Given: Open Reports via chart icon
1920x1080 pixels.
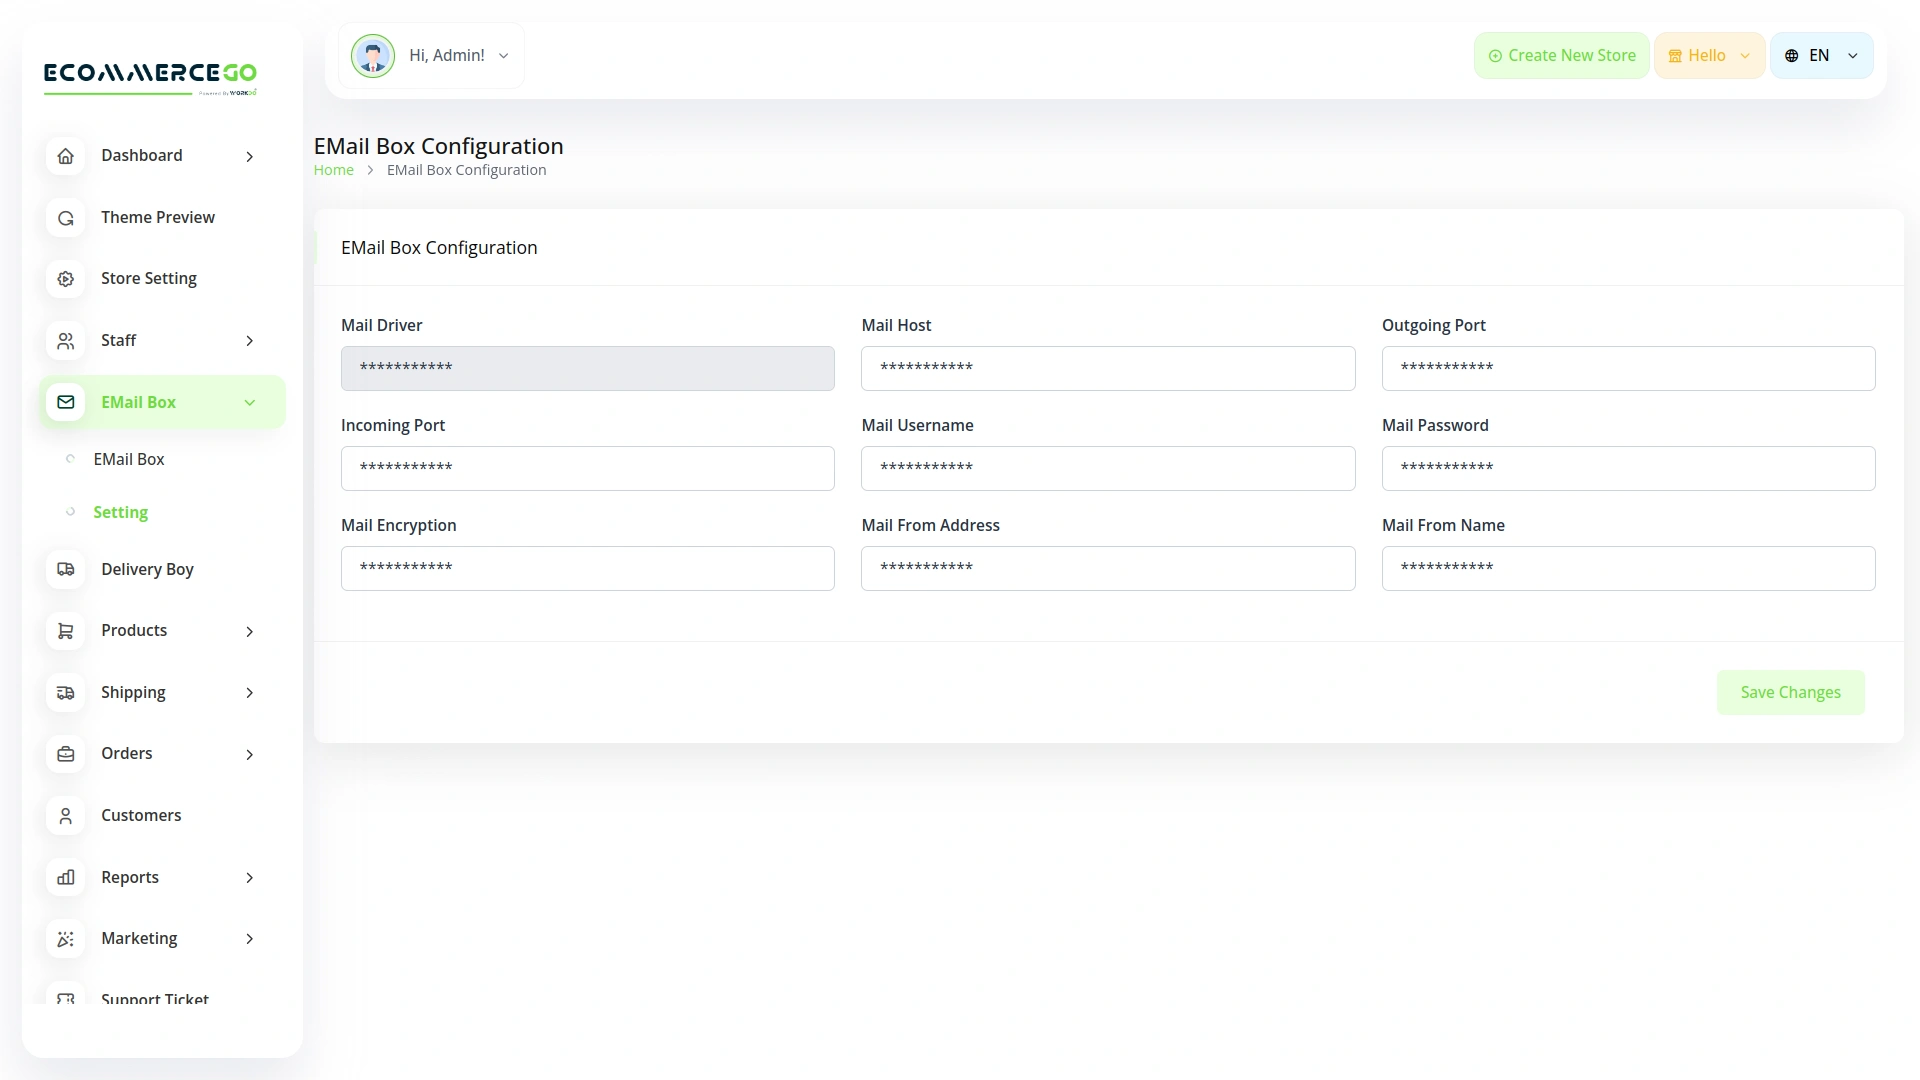Looking at the screenshot, I should (x=65, y=877).
